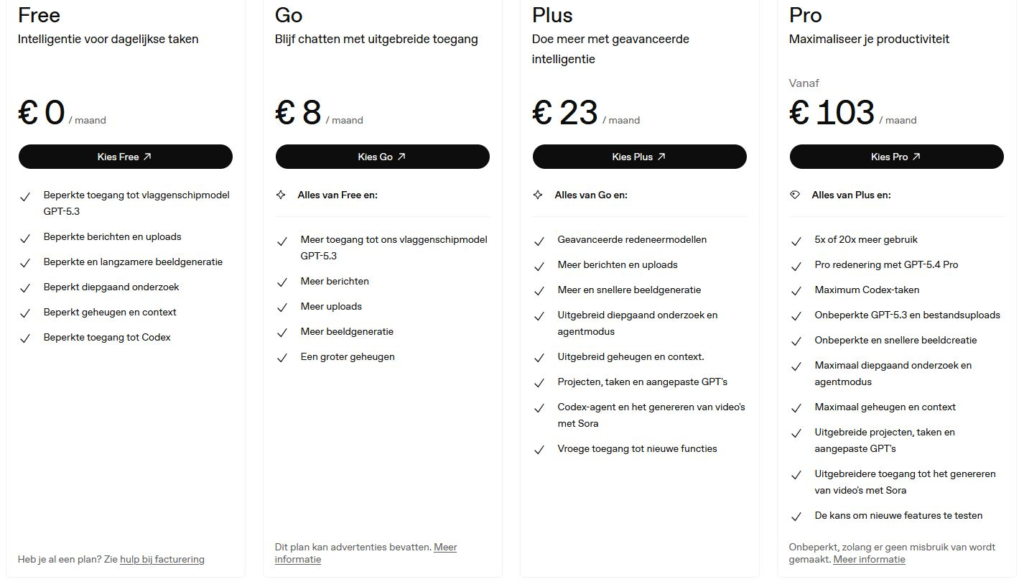Click the checkmark beside "Geavanceerde redeneermodellen"
Viewport: 1024px width, 582px height.
(538, 241)
